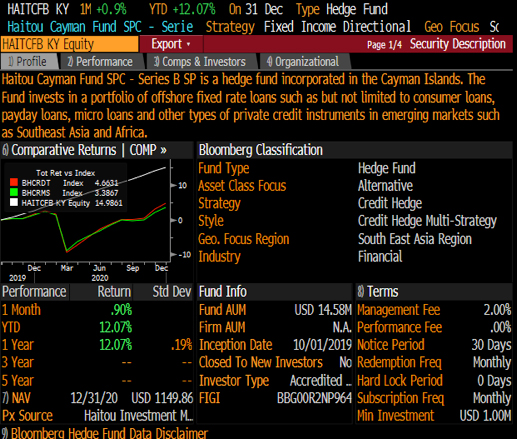Click the Industry value Financial
The image size is (517, 439).
click(380, 257)
